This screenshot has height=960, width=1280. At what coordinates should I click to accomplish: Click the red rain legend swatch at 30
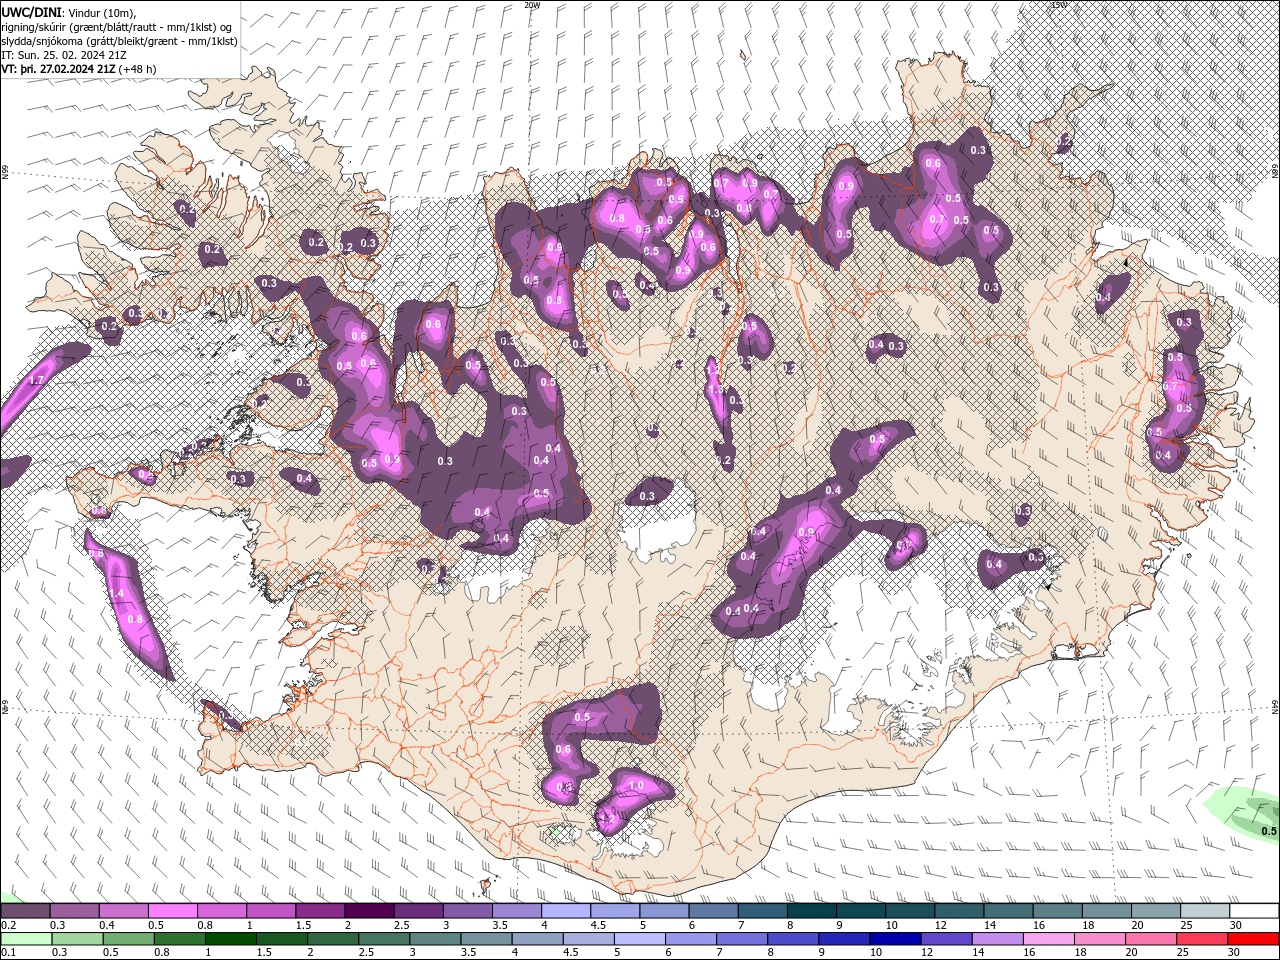point(1252,939)
